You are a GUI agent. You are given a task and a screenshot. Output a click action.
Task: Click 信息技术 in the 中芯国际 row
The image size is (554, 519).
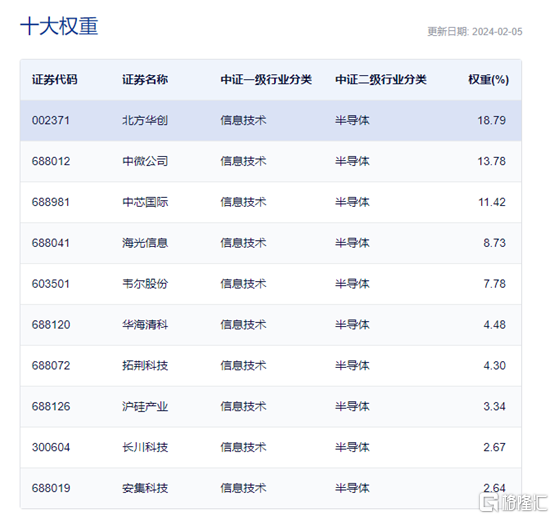243,202
